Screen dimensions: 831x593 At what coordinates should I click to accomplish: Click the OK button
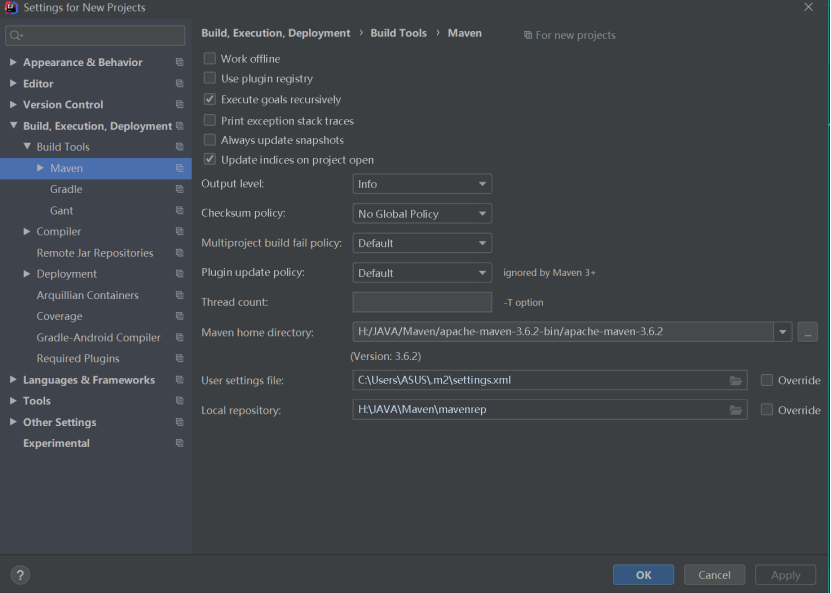tap(643, 575)
